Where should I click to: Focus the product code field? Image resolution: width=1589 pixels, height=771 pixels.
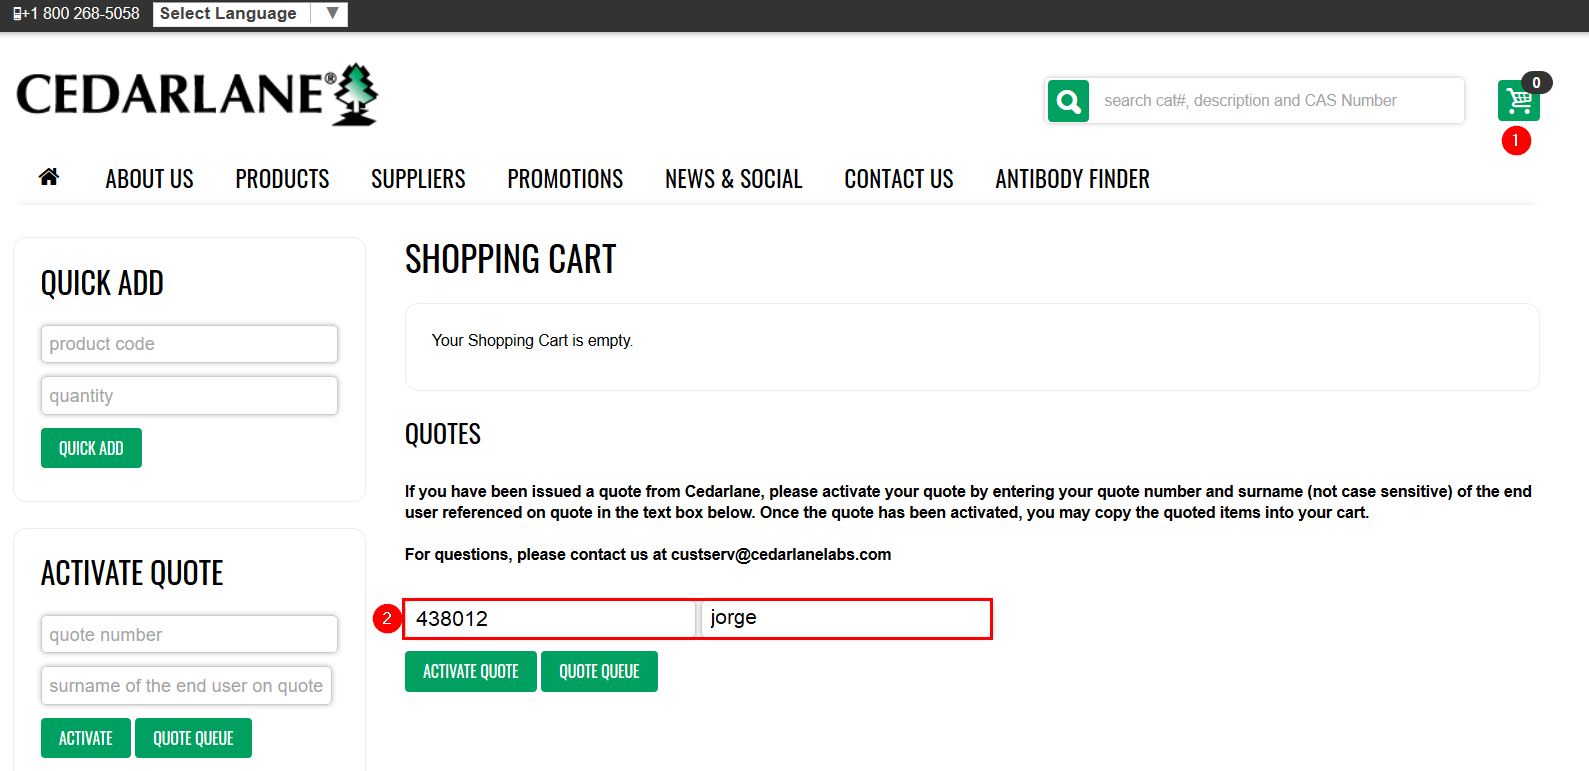189,344
